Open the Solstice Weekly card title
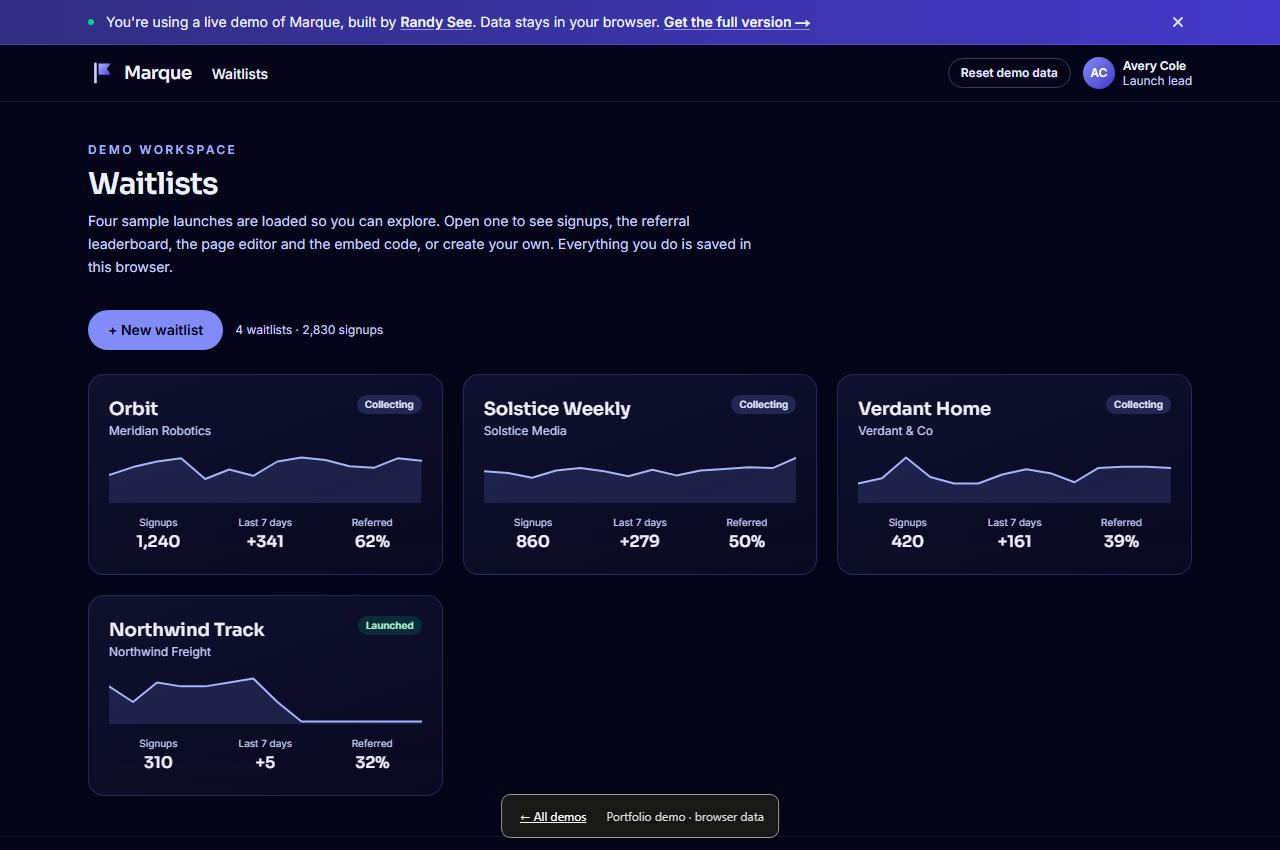 pyautogui.click(x=557, y=408)
